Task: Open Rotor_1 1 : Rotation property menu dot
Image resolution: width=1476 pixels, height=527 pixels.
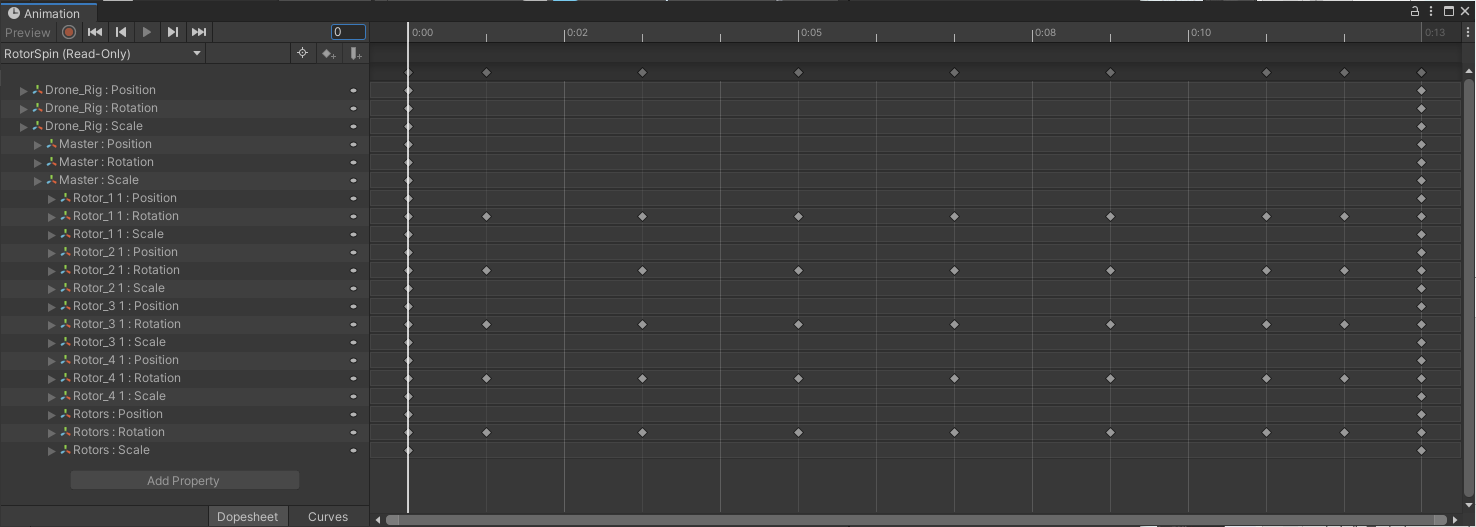Action: click(353, 216)
